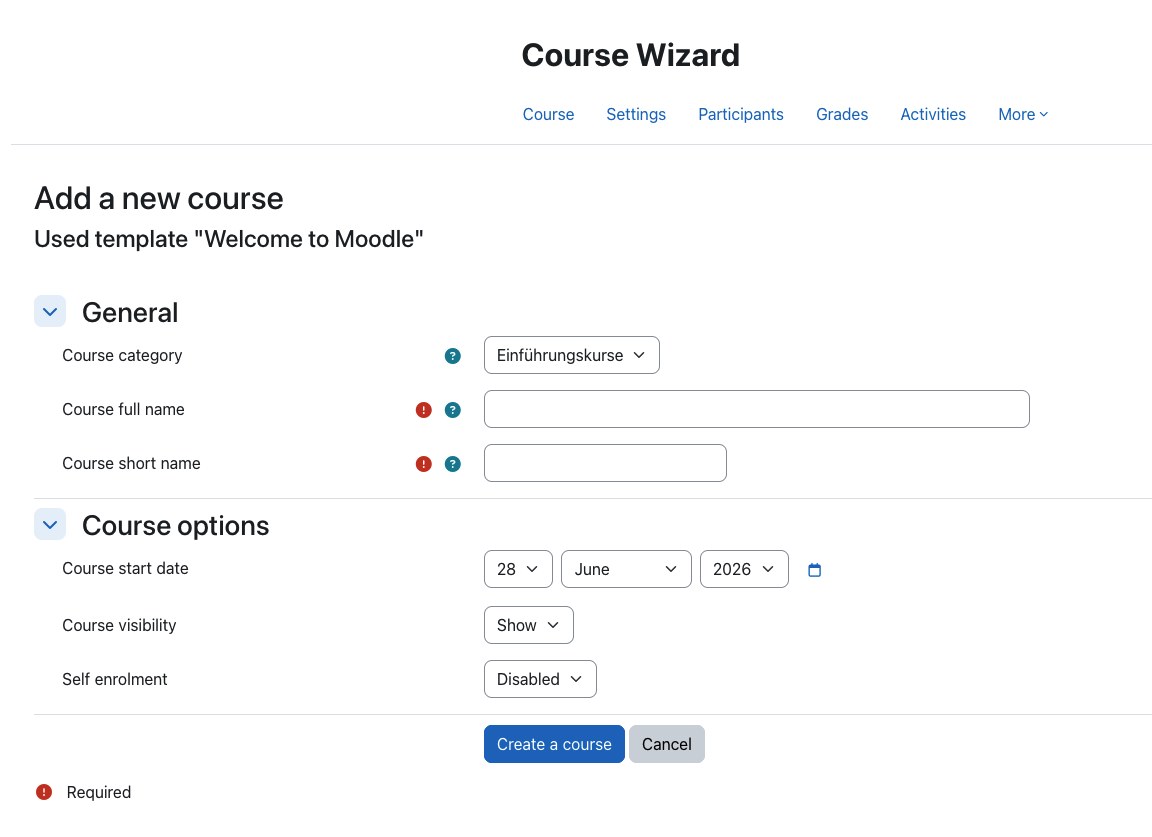
Task: Click the Create a course button
Action: pyautogui.click(x=554, y=744)
